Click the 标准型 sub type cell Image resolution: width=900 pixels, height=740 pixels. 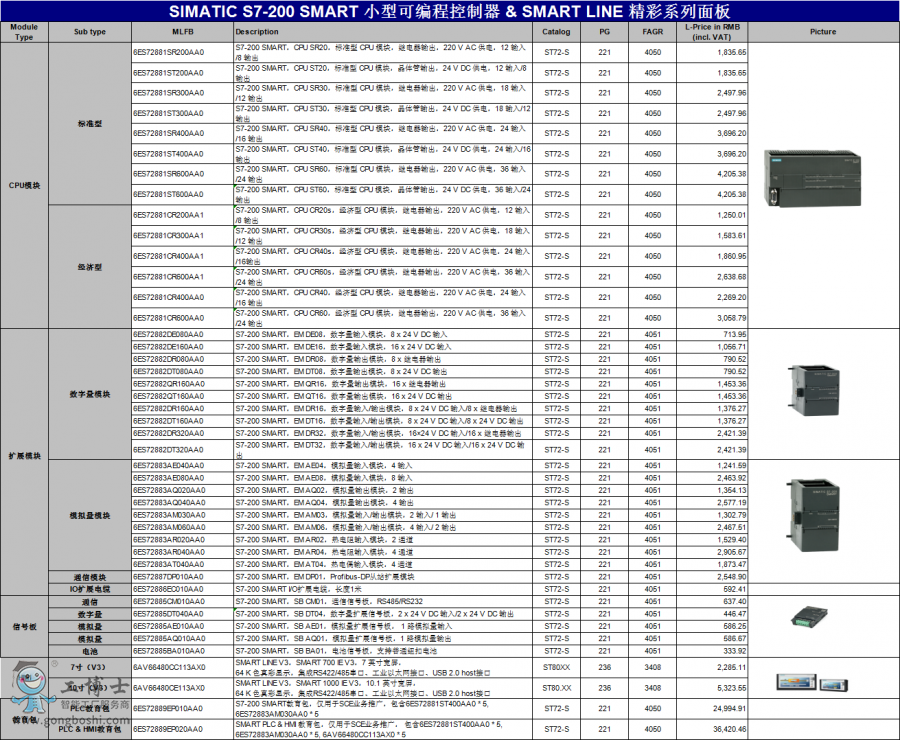point(90,123)
